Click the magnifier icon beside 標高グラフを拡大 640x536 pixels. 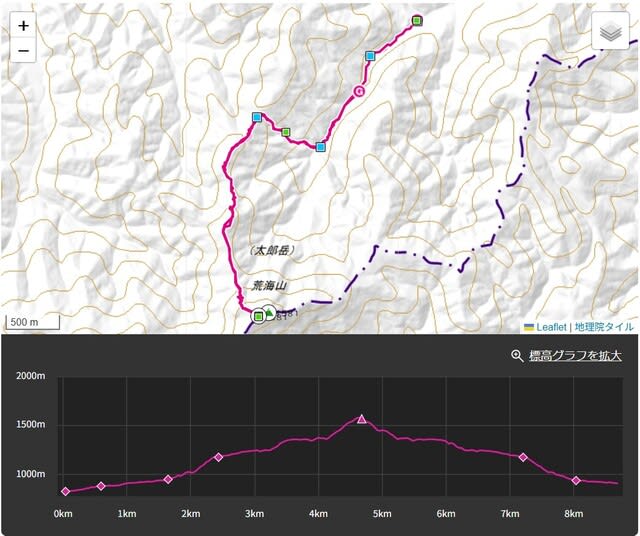click(517, 355)
